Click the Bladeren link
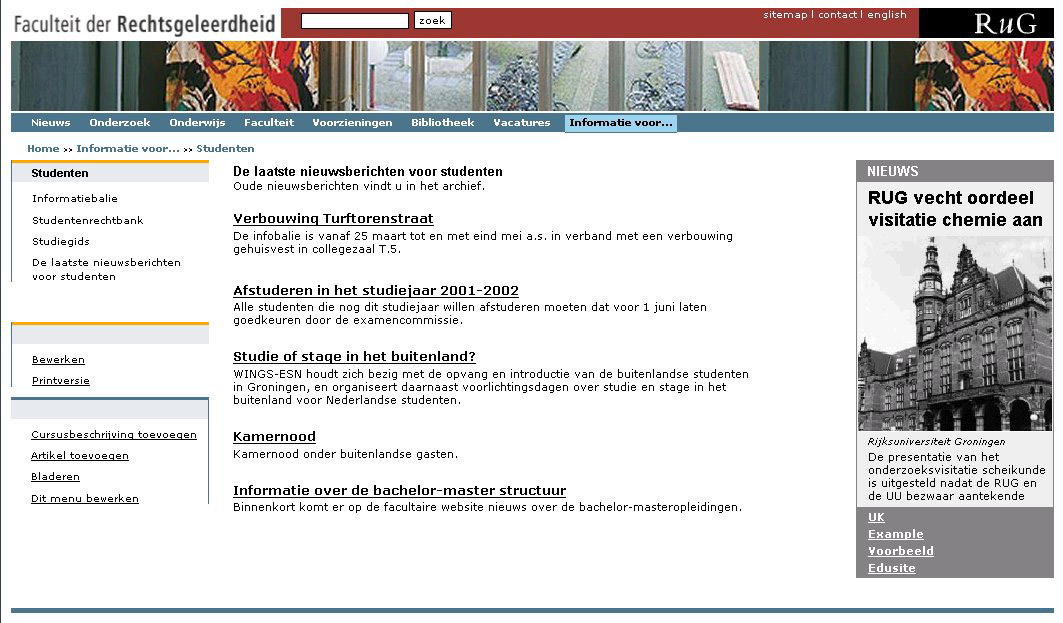Image resolution: width=1063 pixels, height=623 pixels. pos(56,477)
